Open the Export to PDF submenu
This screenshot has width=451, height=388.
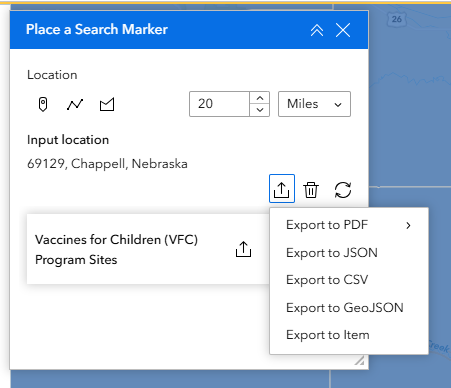[349, 225]
